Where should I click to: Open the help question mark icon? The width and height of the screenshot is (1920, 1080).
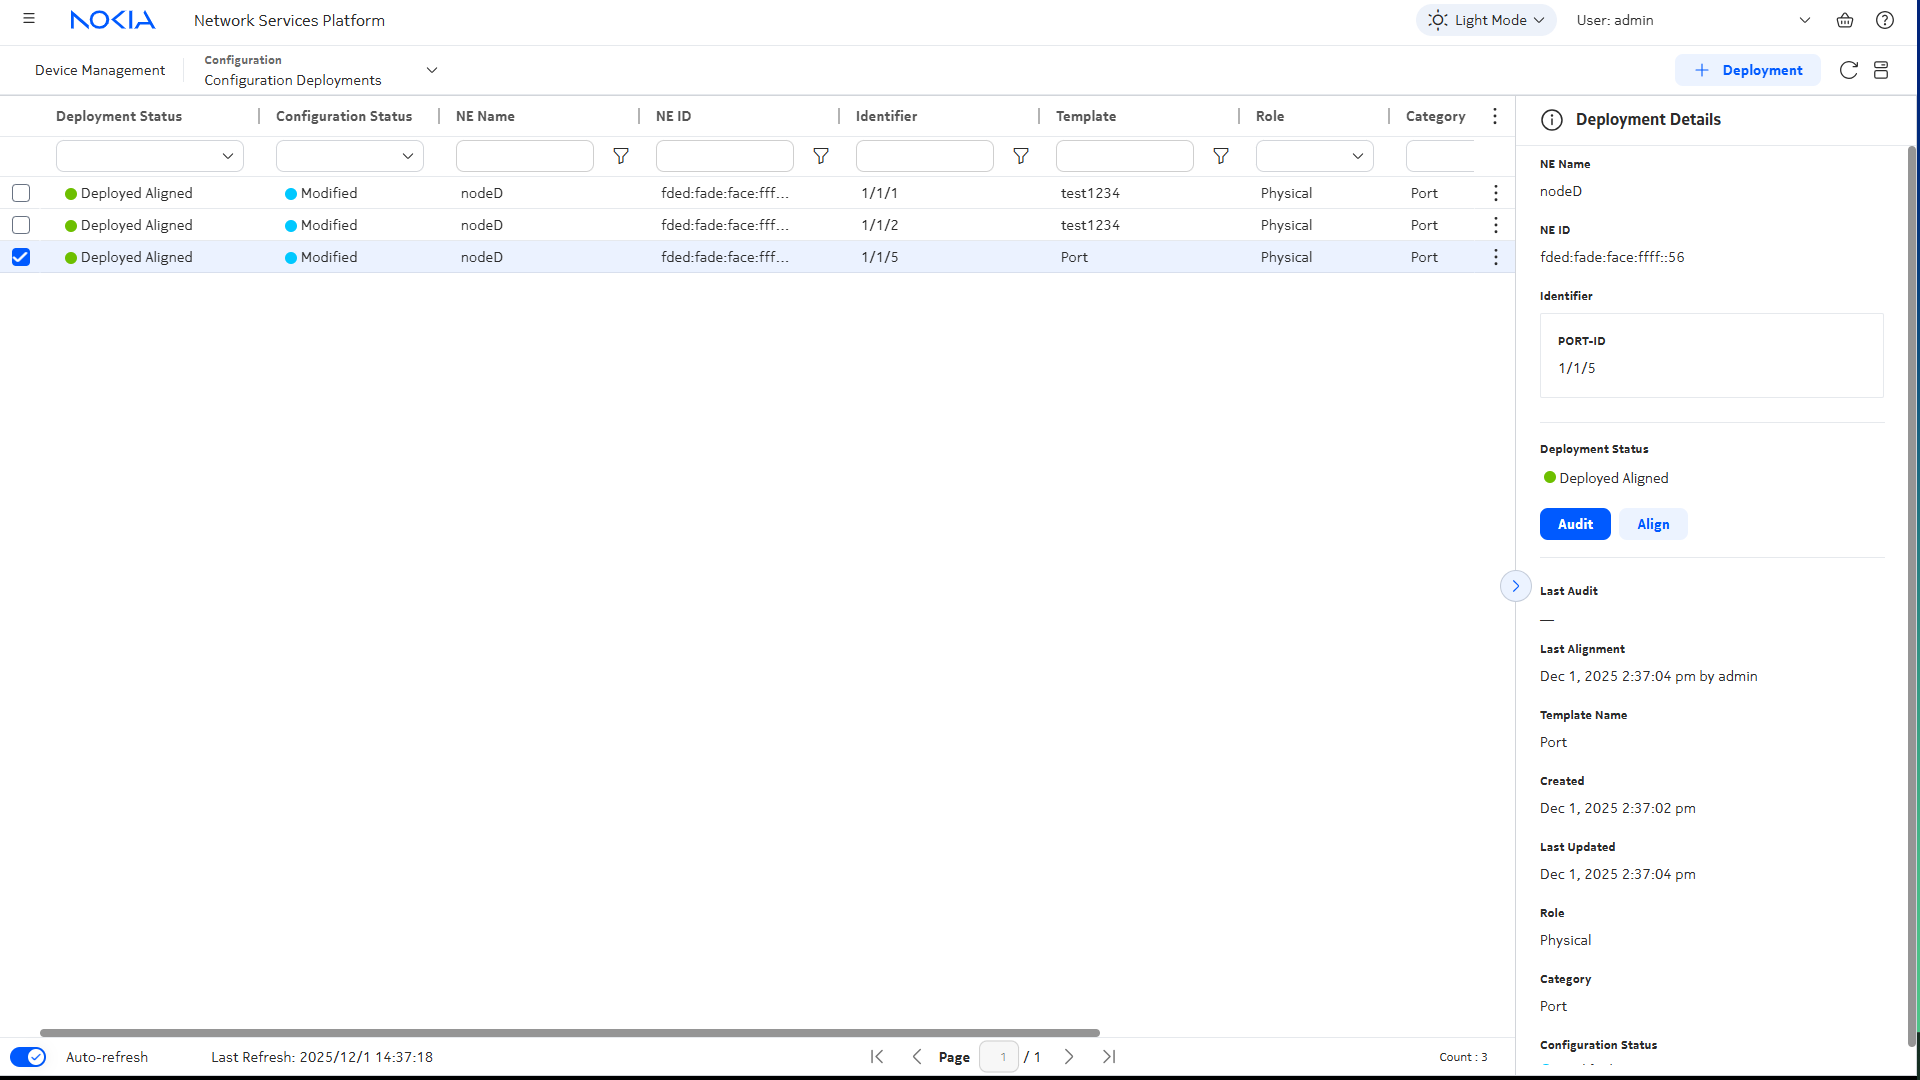(1884, 20)
